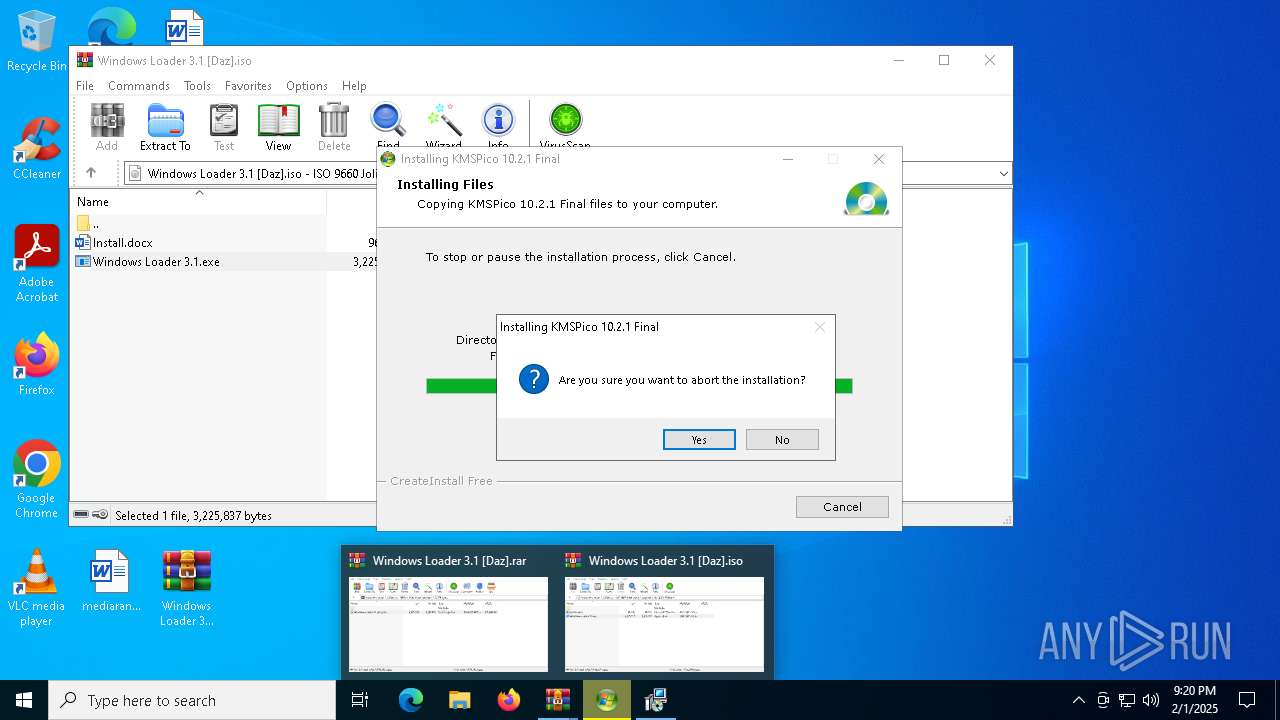Open the Help menu in WinRAR
The width and height of the screenshot is (1280, 720).
[x=354, y=86]
